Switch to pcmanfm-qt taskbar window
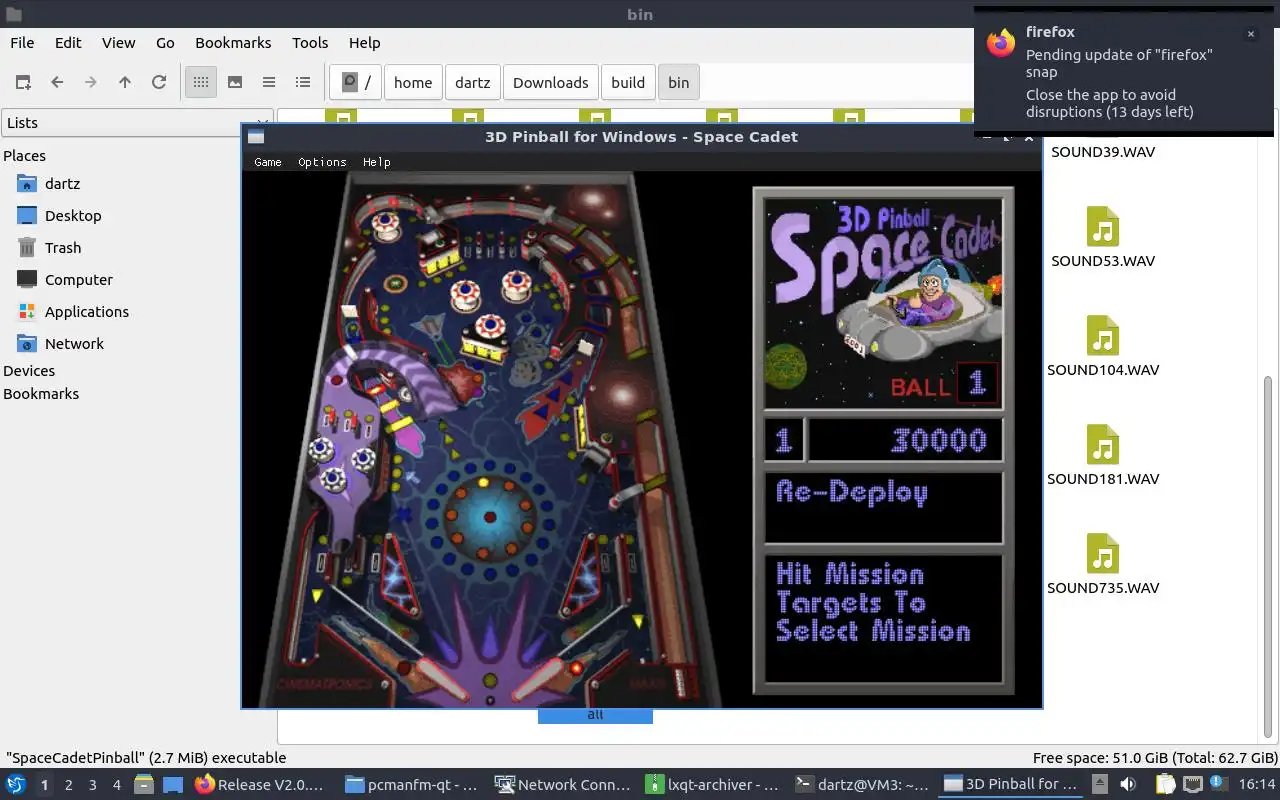Viewport: 1280px width, 800px height. click(412, 785)
